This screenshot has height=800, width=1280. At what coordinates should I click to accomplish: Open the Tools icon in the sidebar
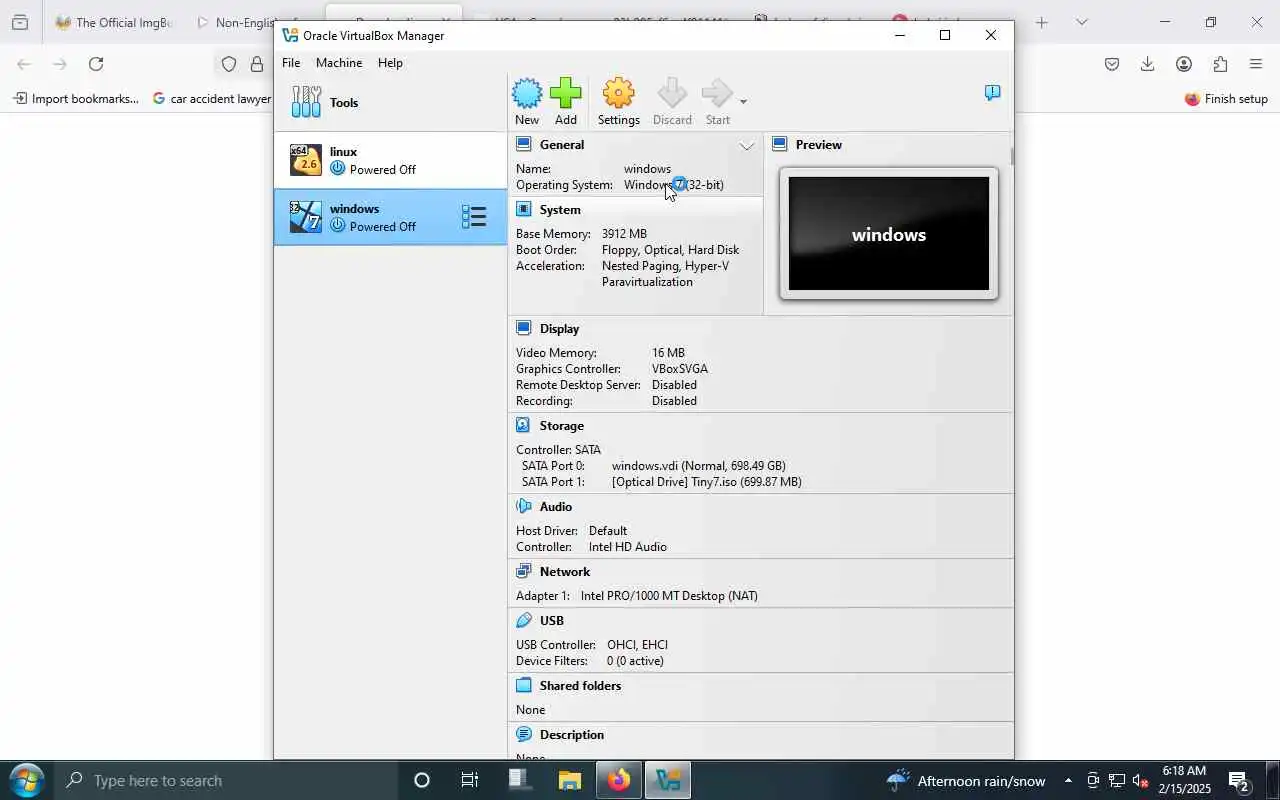(x=306, y=102)
